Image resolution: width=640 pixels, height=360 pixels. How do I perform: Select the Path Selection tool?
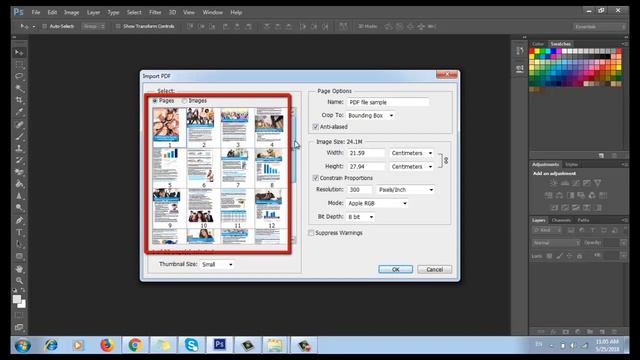[x=19, y=244]
